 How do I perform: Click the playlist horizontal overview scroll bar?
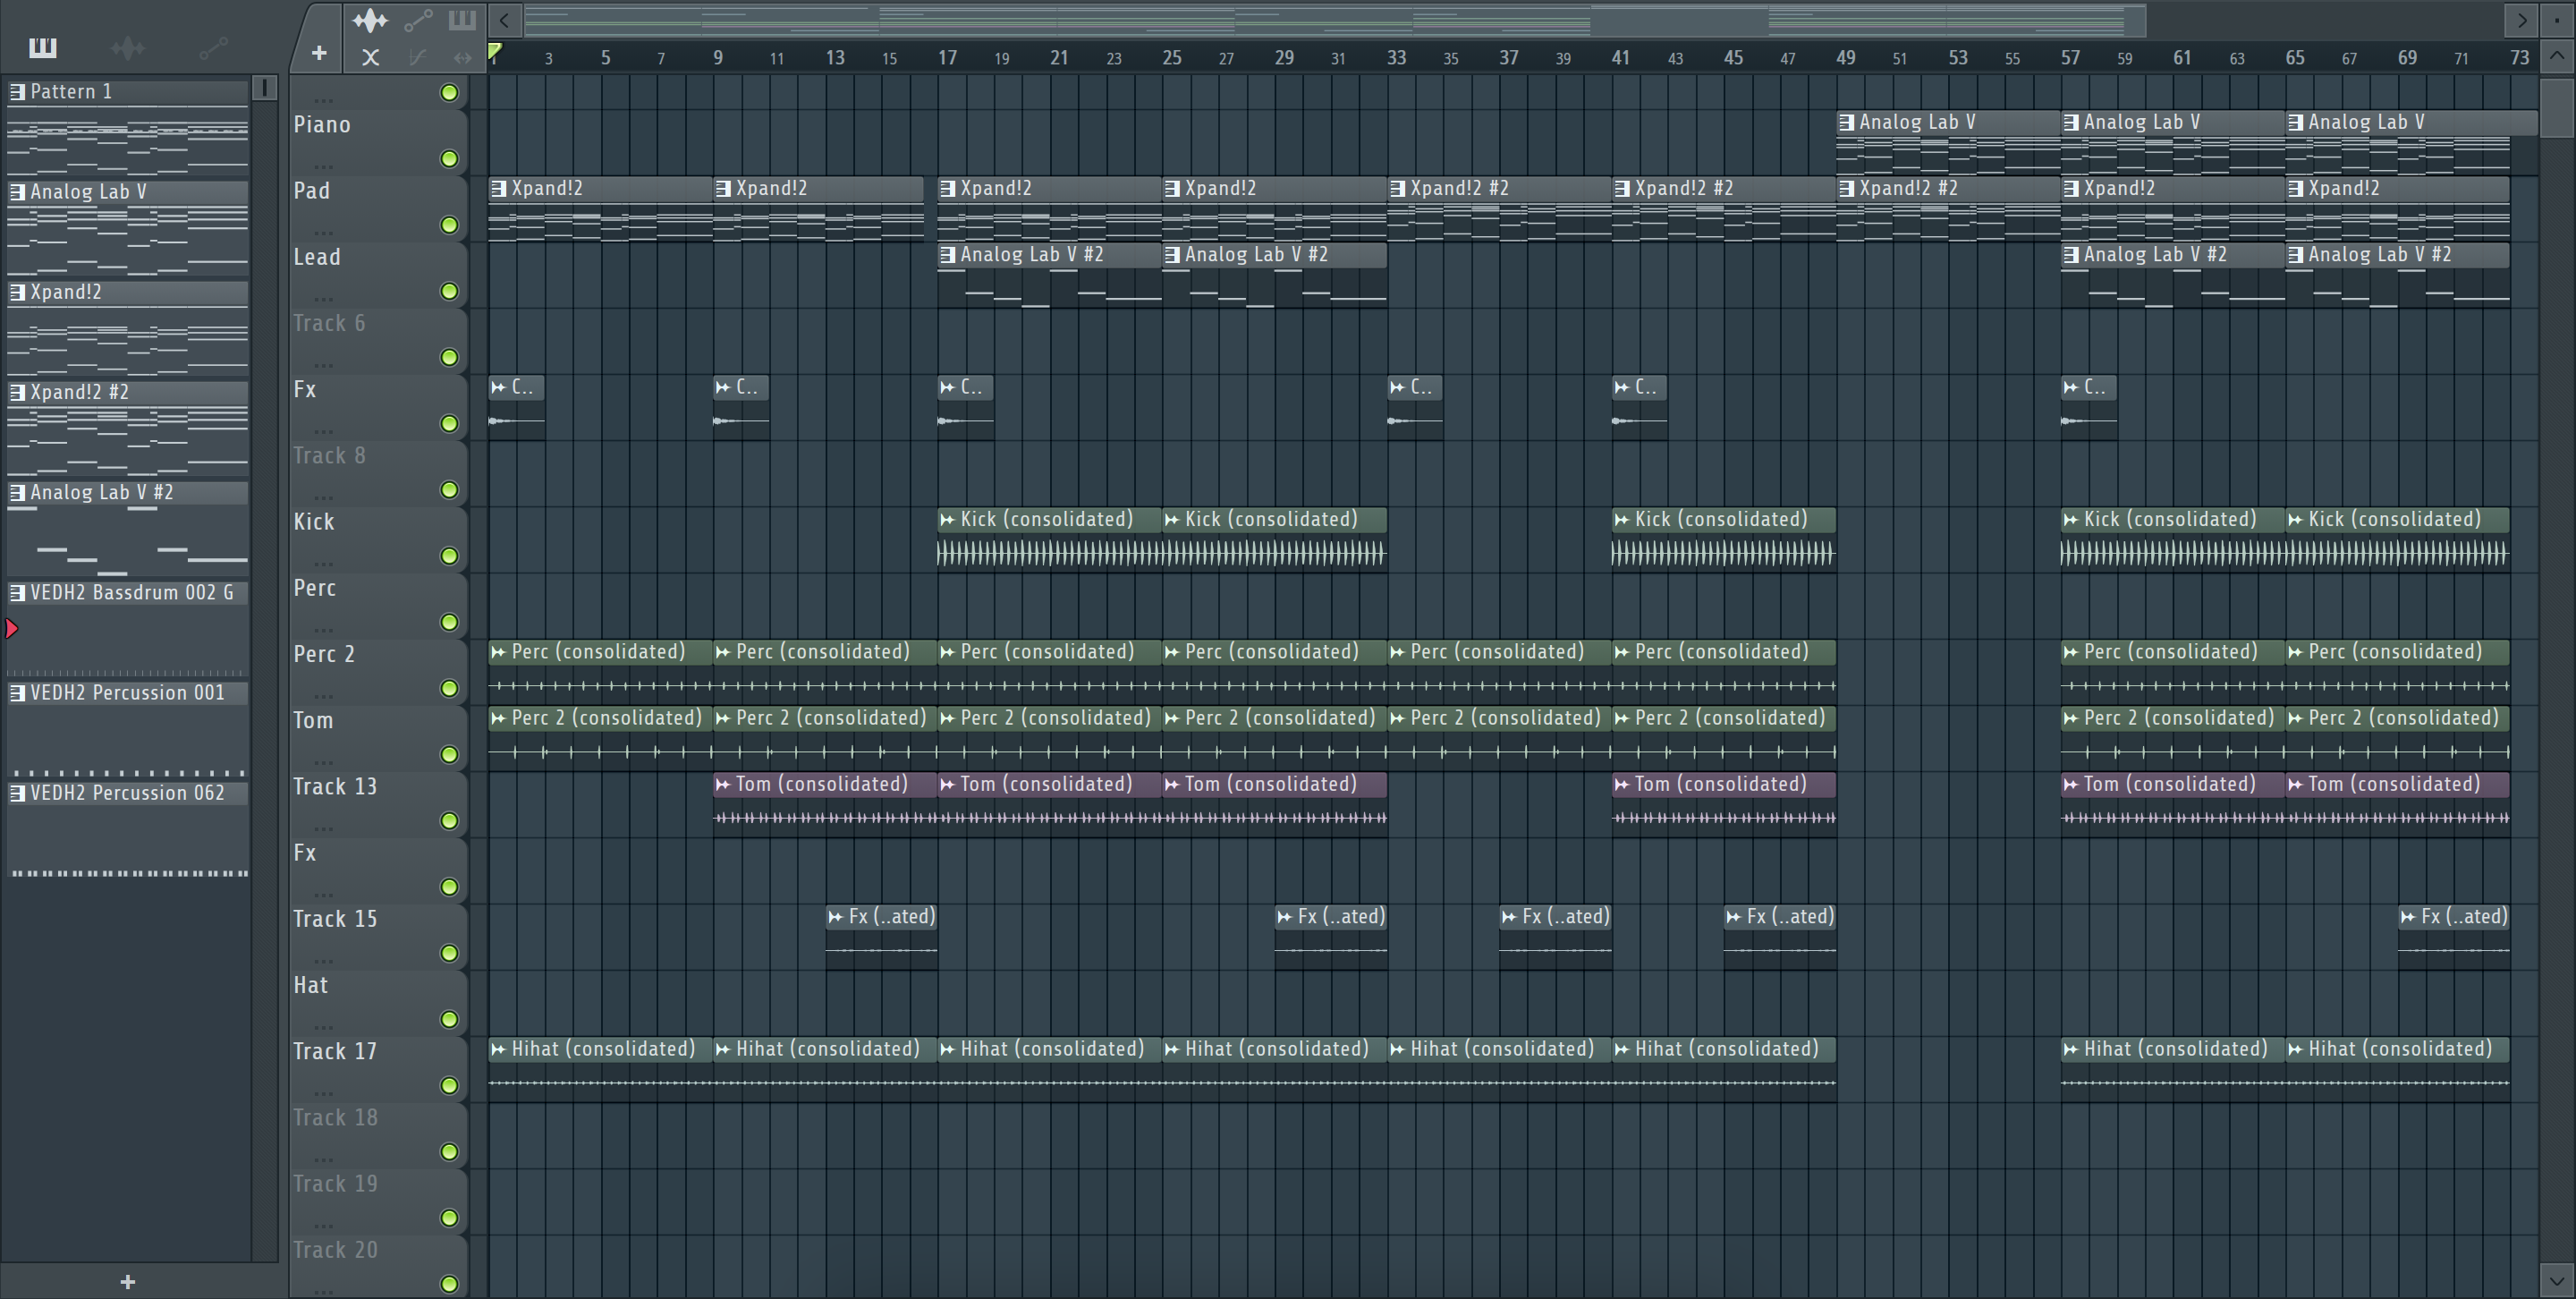click(1335, 20)
